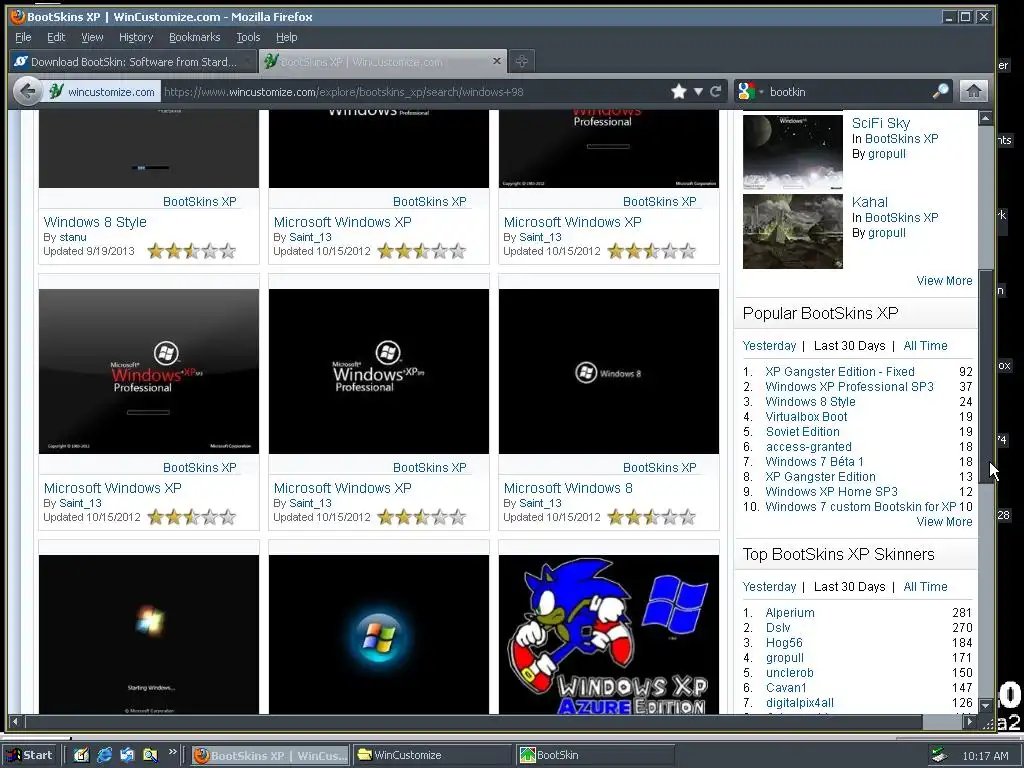Open the Kahal thumbnail image
Screen dimensions: 1024x768
[x=793, y=231]
